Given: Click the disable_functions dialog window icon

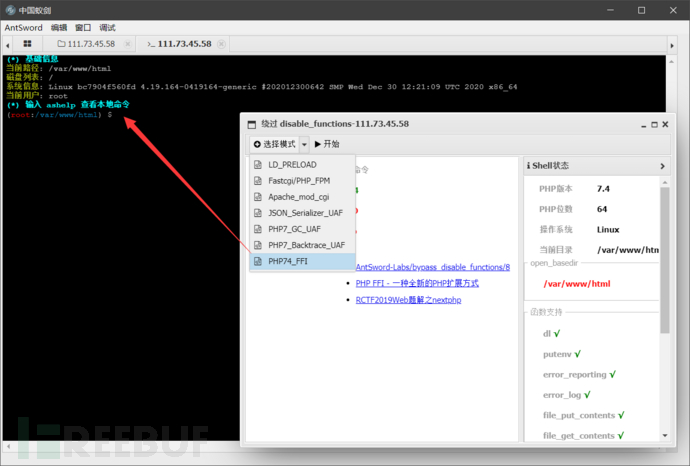Looking at the screenshot, I should 252,125.
